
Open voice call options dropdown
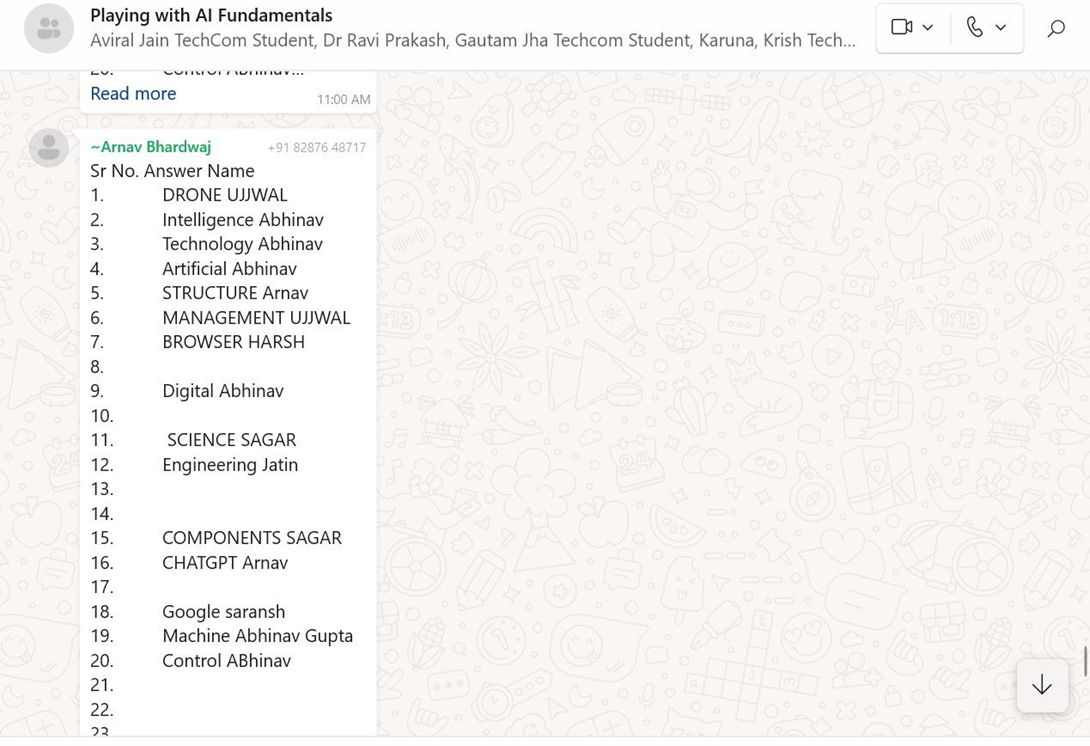[1000, 28]
